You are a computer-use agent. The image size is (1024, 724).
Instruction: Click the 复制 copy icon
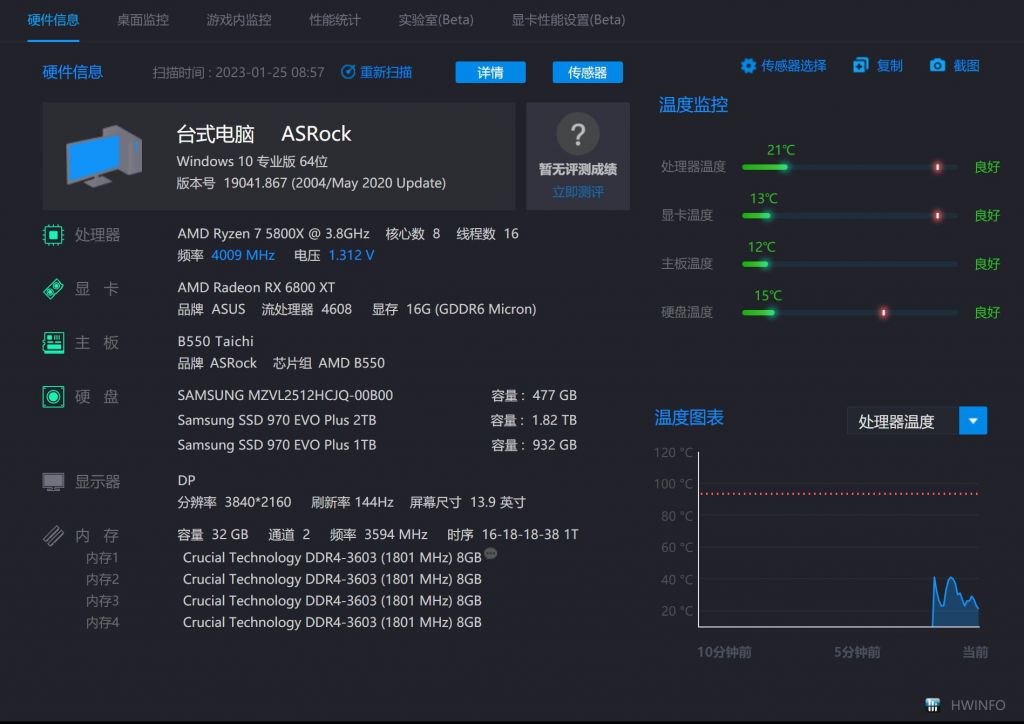coord(861,65)
